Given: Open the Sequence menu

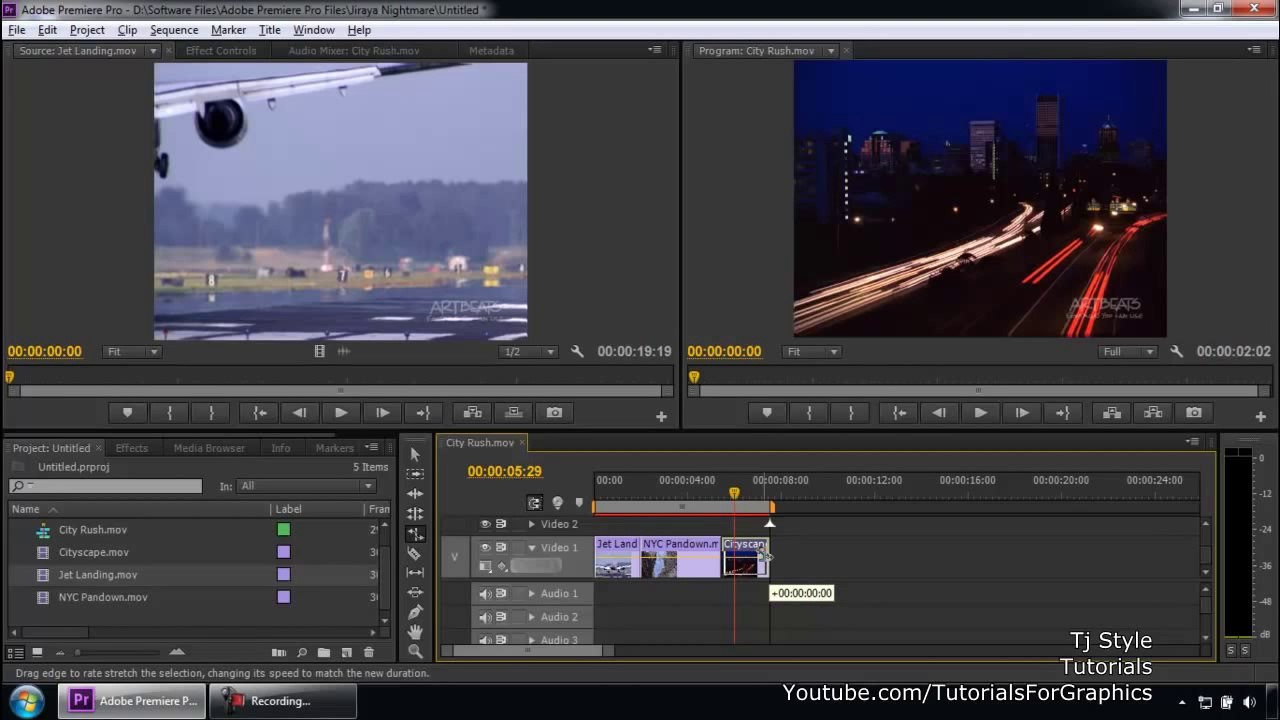Looking at the screenshot, I should tap(174, 30).
